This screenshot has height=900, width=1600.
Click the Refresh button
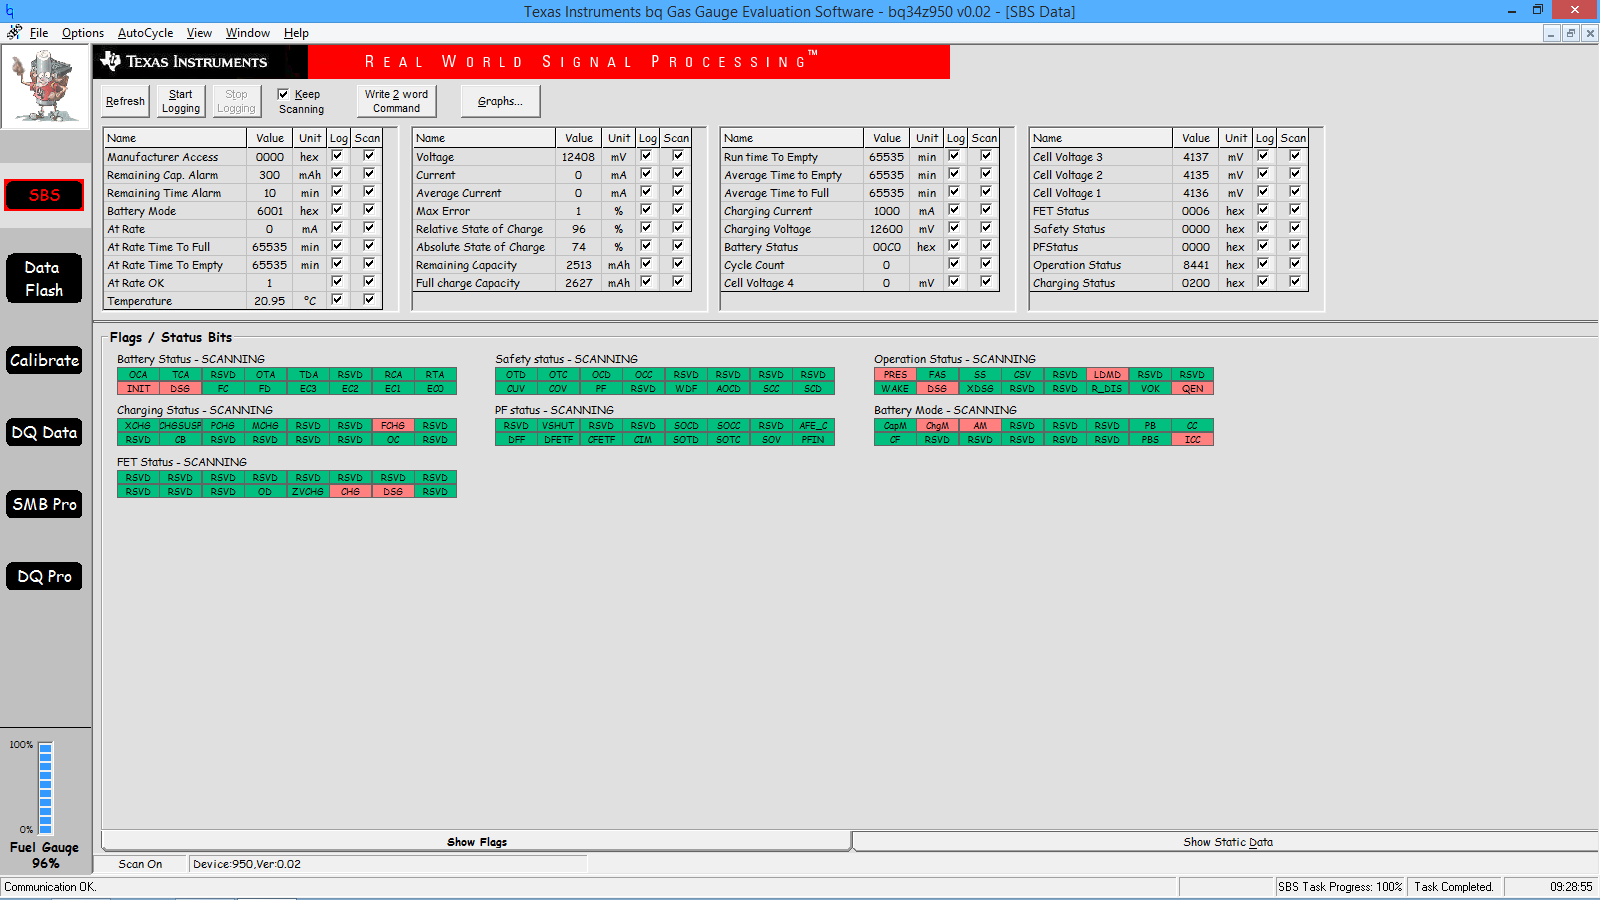point(125,101)
